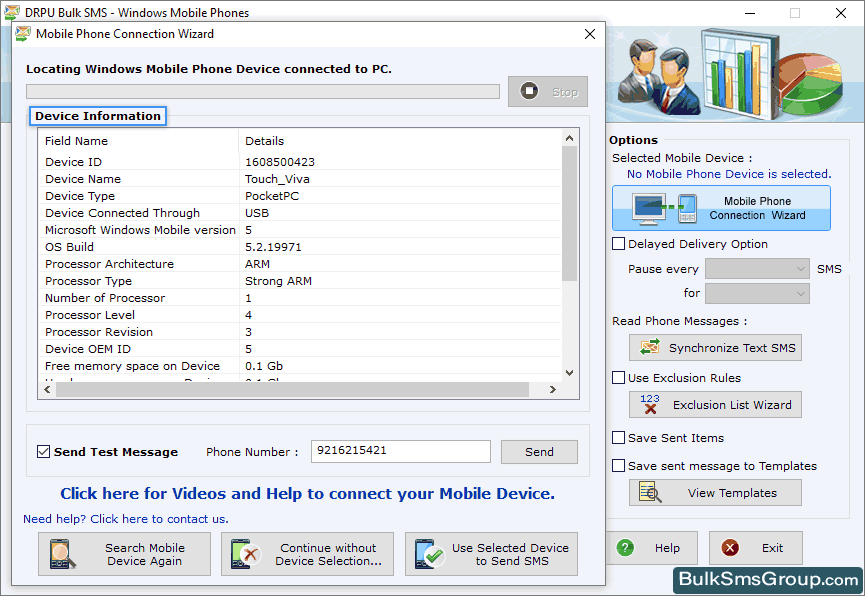
Task: Select the Device Connected Through row
Action: click(x=300, y=213)
